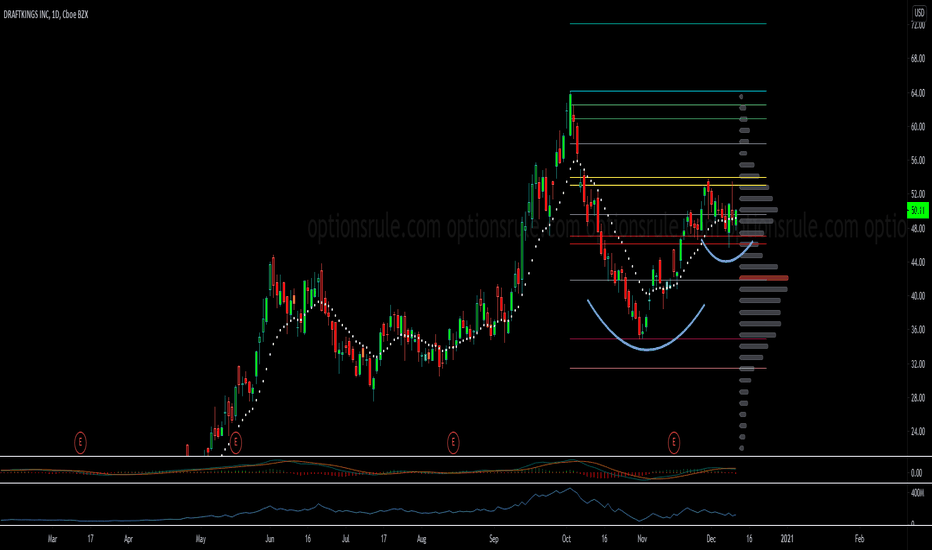Open the earnings E marker in early May
The width and height of the screenshot is (932, 550).
[235, 442]
